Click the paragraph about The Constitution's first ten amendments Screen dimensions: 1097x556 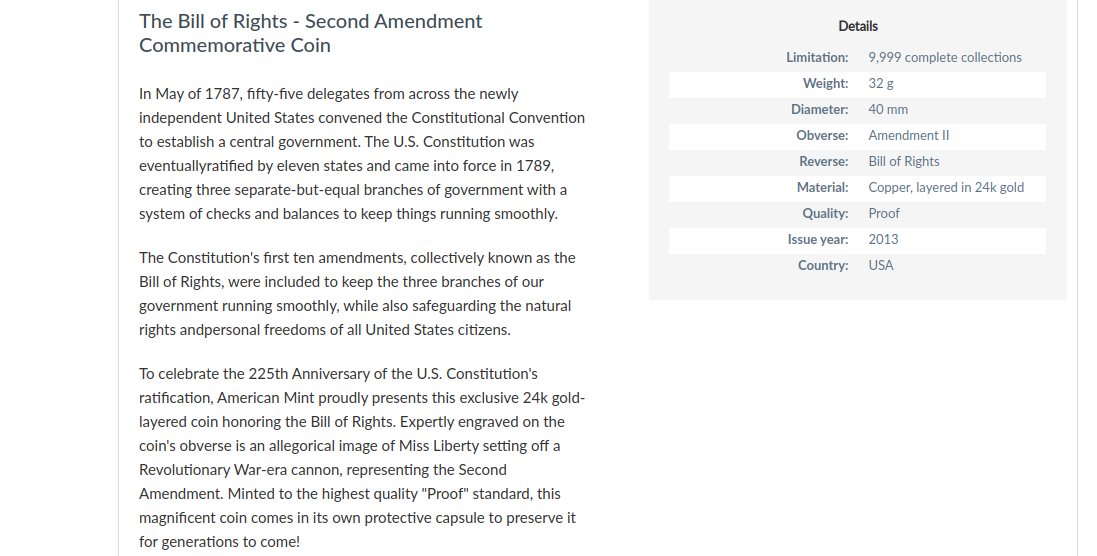(357, 294)
